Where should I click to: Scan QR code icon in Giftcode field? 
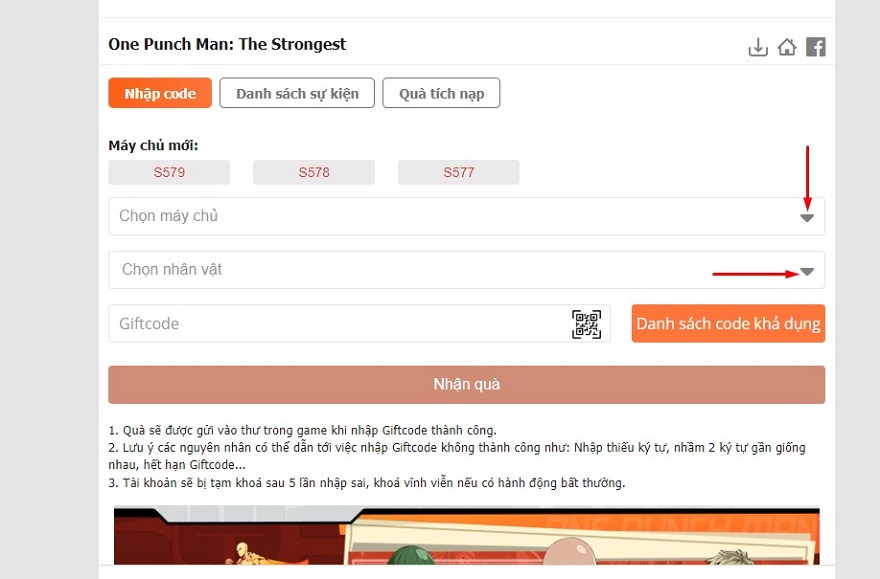[586, 324]
